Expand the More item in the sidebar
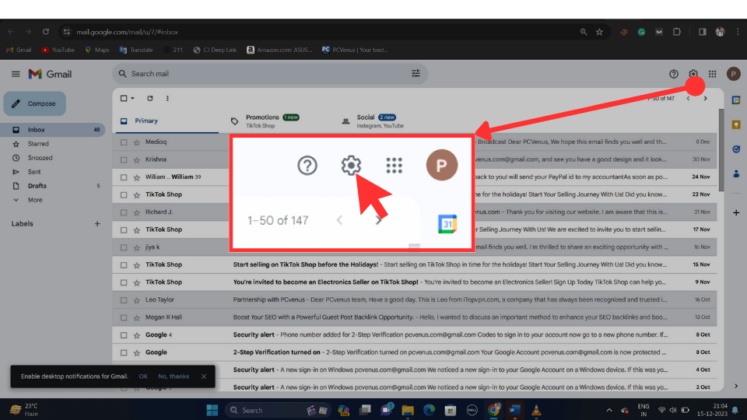The width and height of the screenshot is (747, 420). point(35,200)
